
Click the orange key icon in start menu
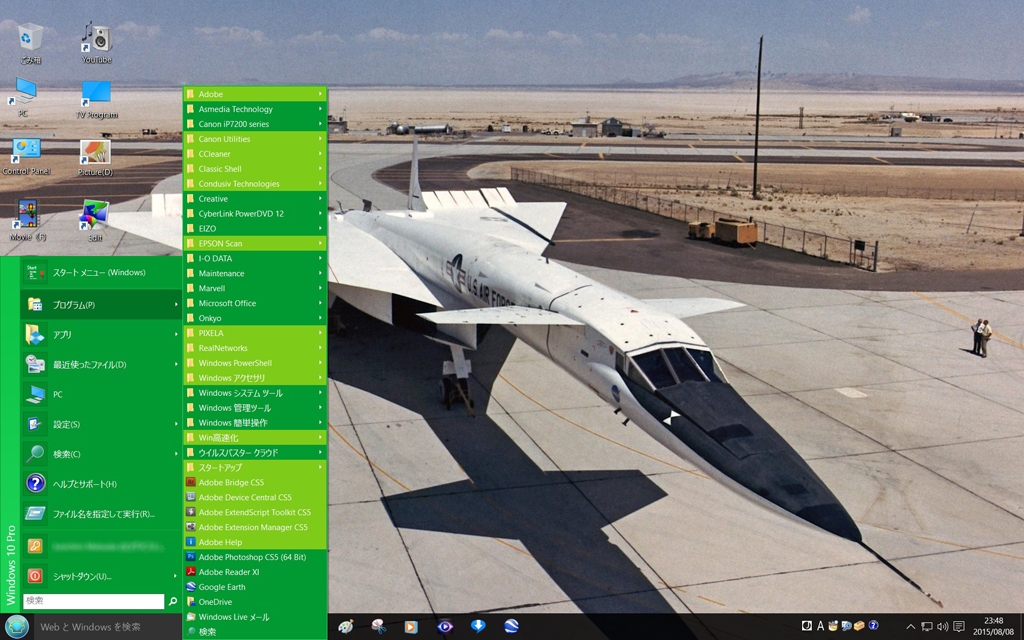(x=35, y=546)
